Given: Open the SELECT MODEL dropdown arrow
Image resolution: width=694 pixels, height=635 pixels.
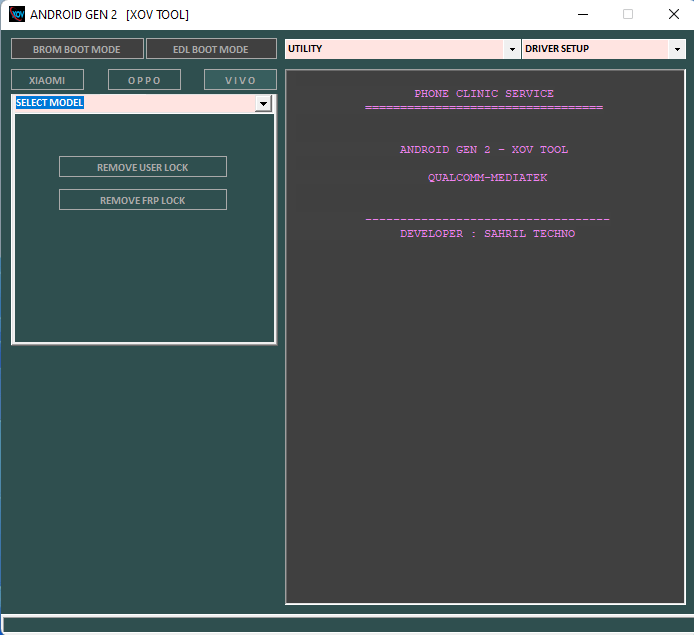Looking at the screenshot, I should (x=263, y=104).
